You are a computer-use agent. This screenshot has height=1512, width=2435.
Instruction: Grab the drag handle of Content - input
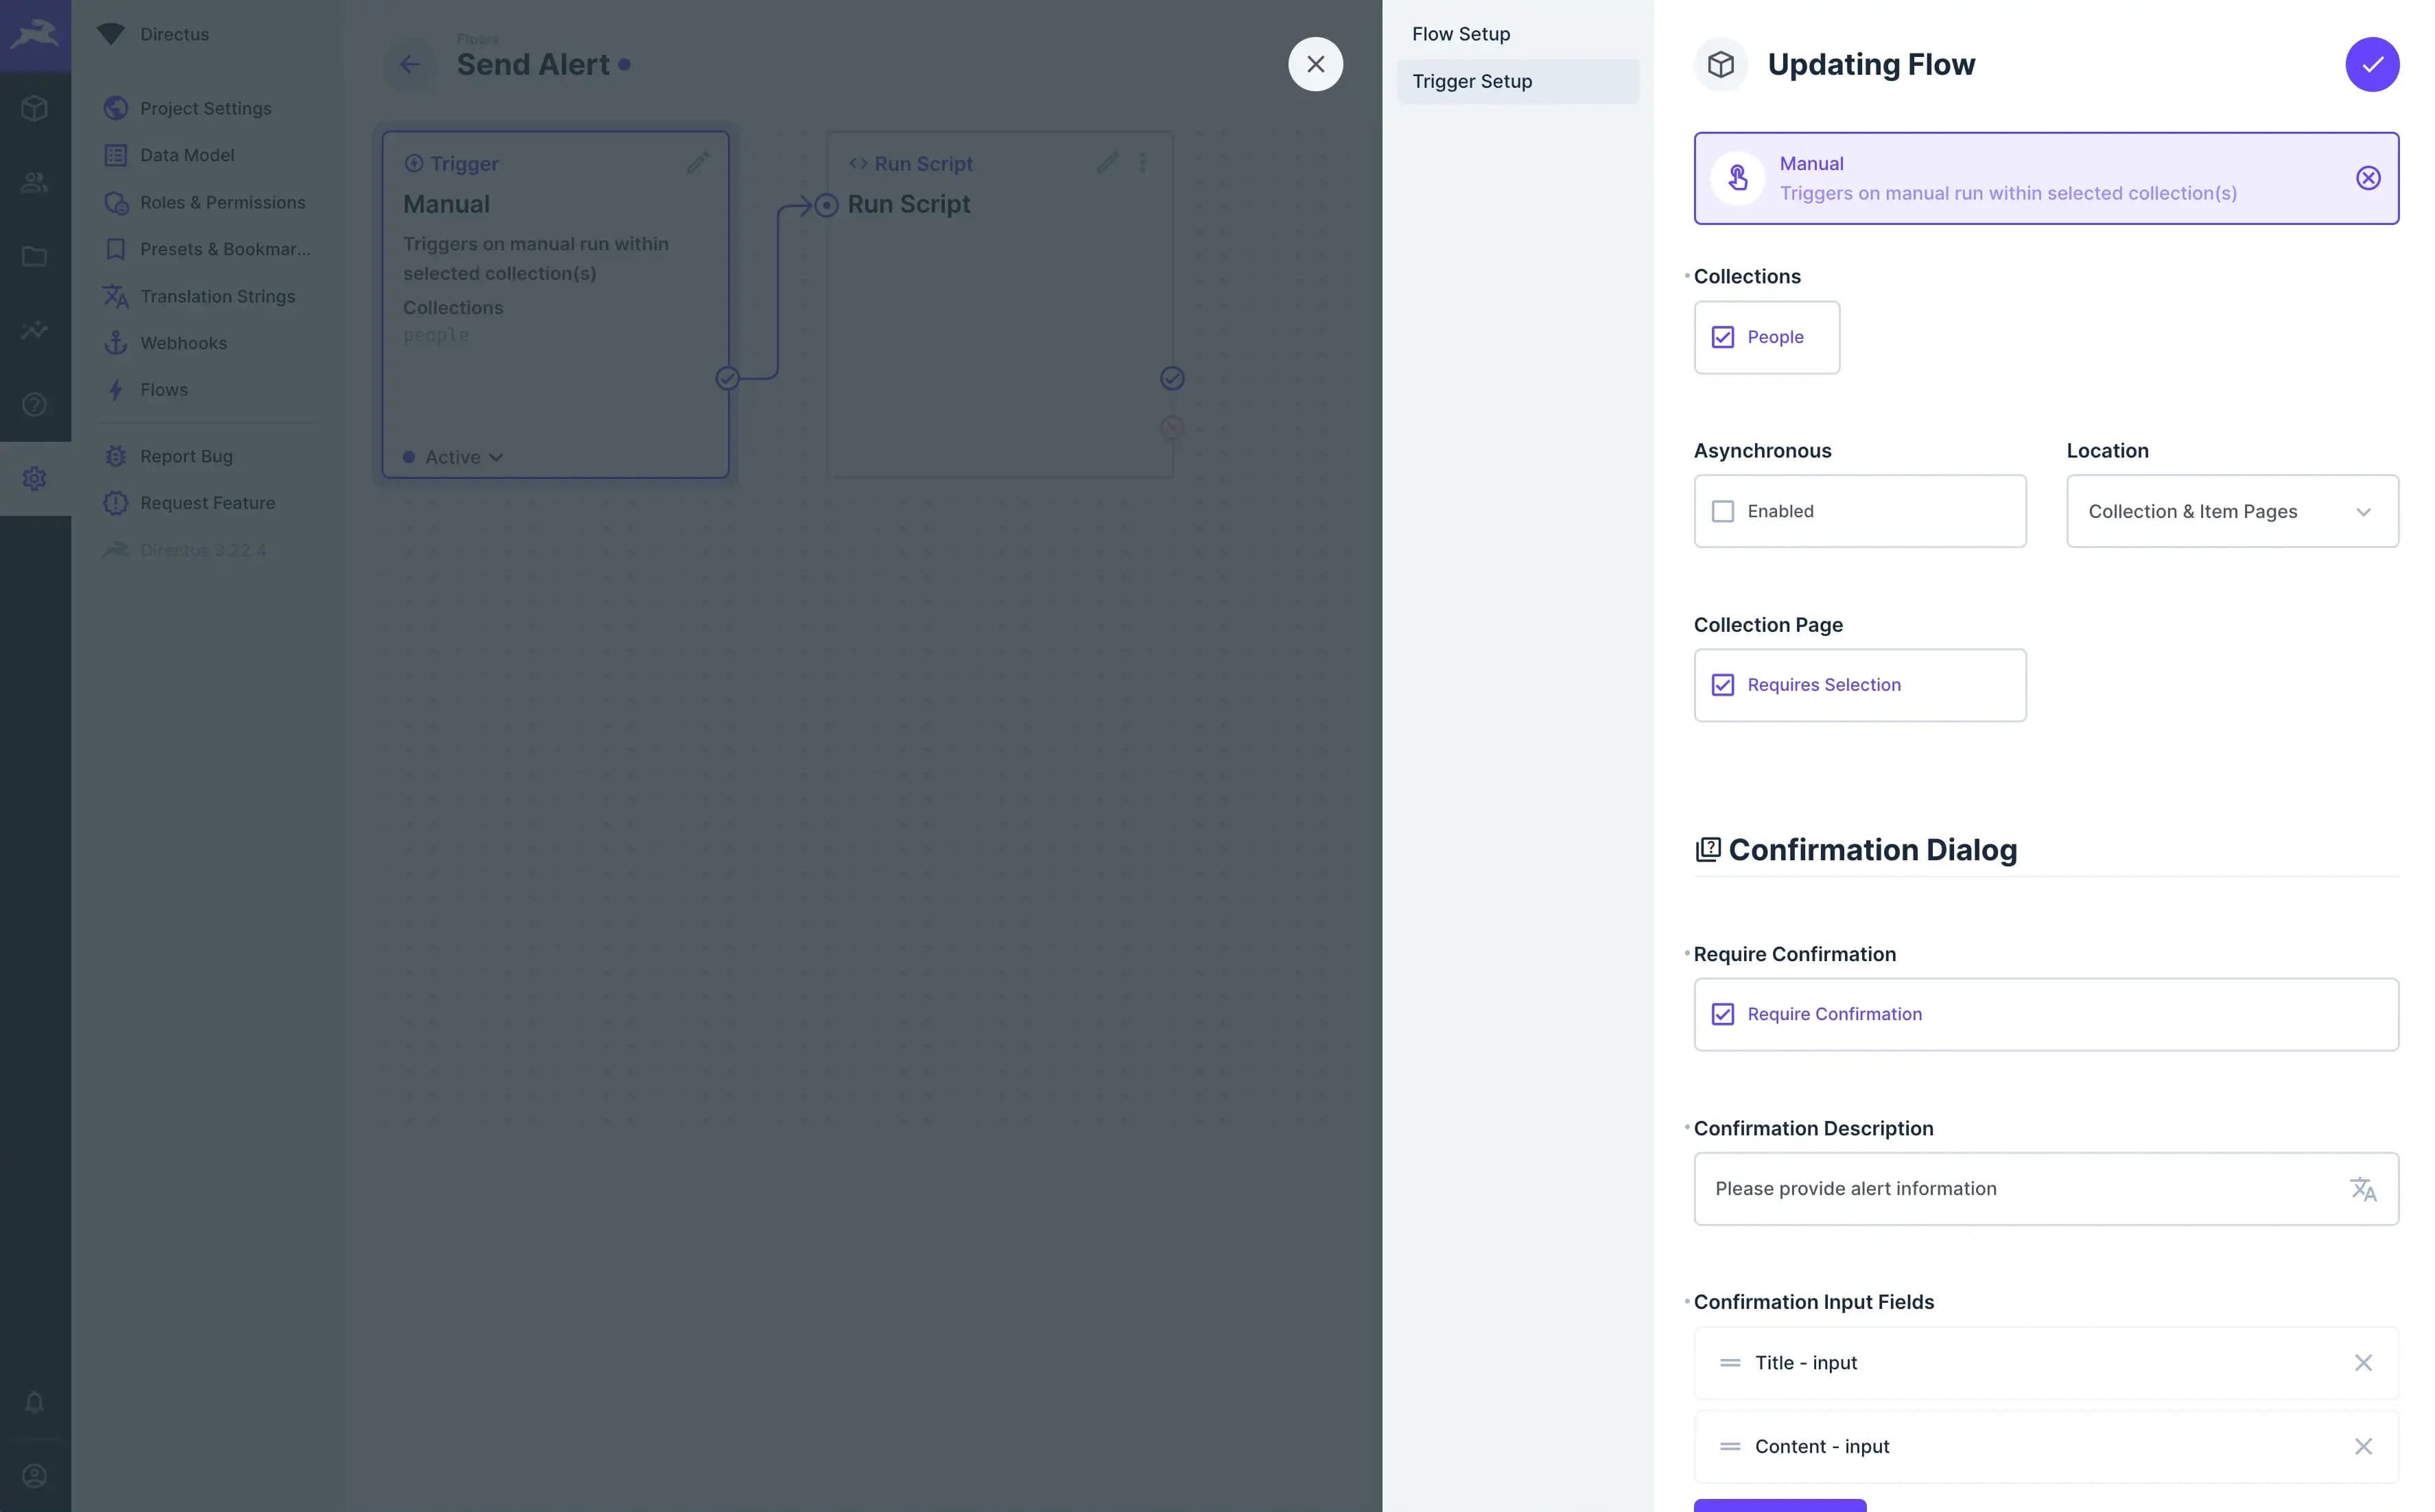pyautogui.click(x=1729, y=1446)
